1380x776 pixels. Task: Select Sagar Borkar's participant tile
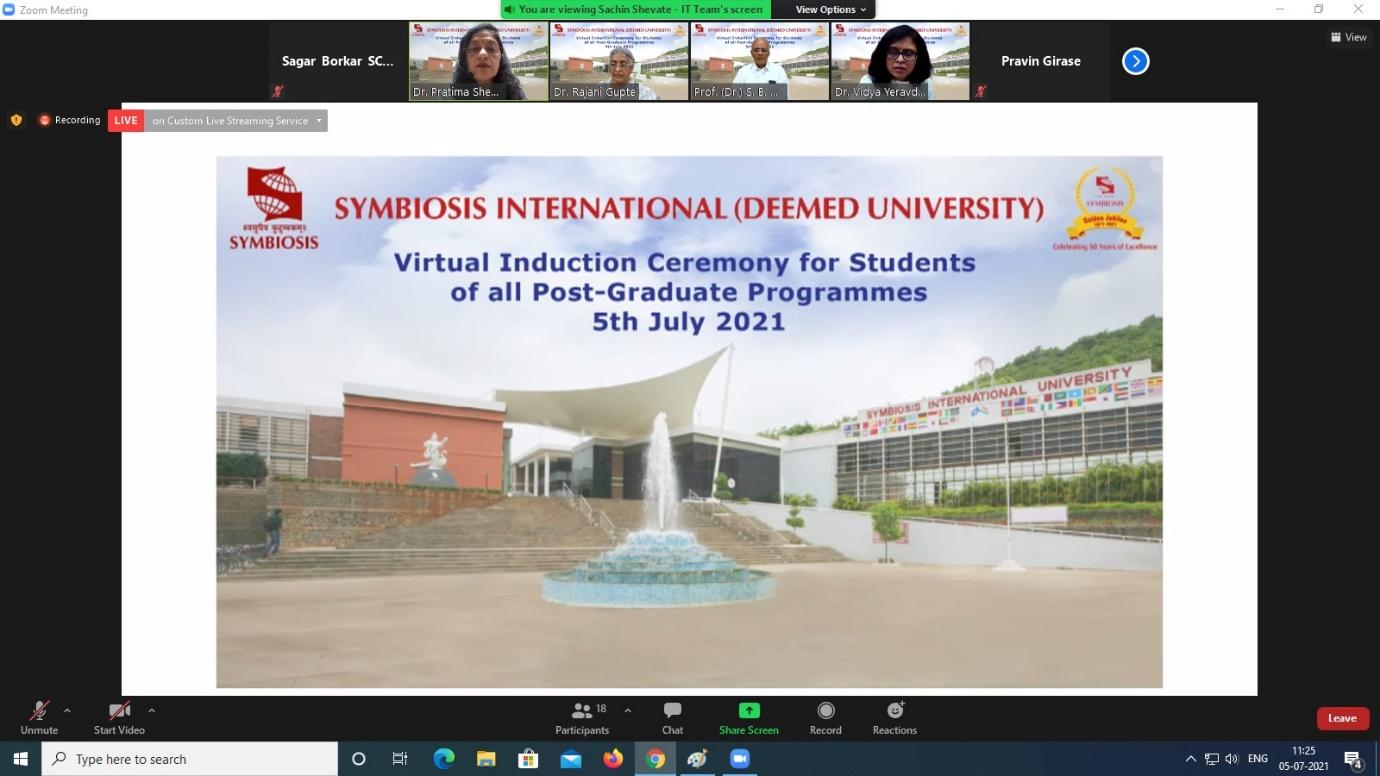click(x=338, y=61)
